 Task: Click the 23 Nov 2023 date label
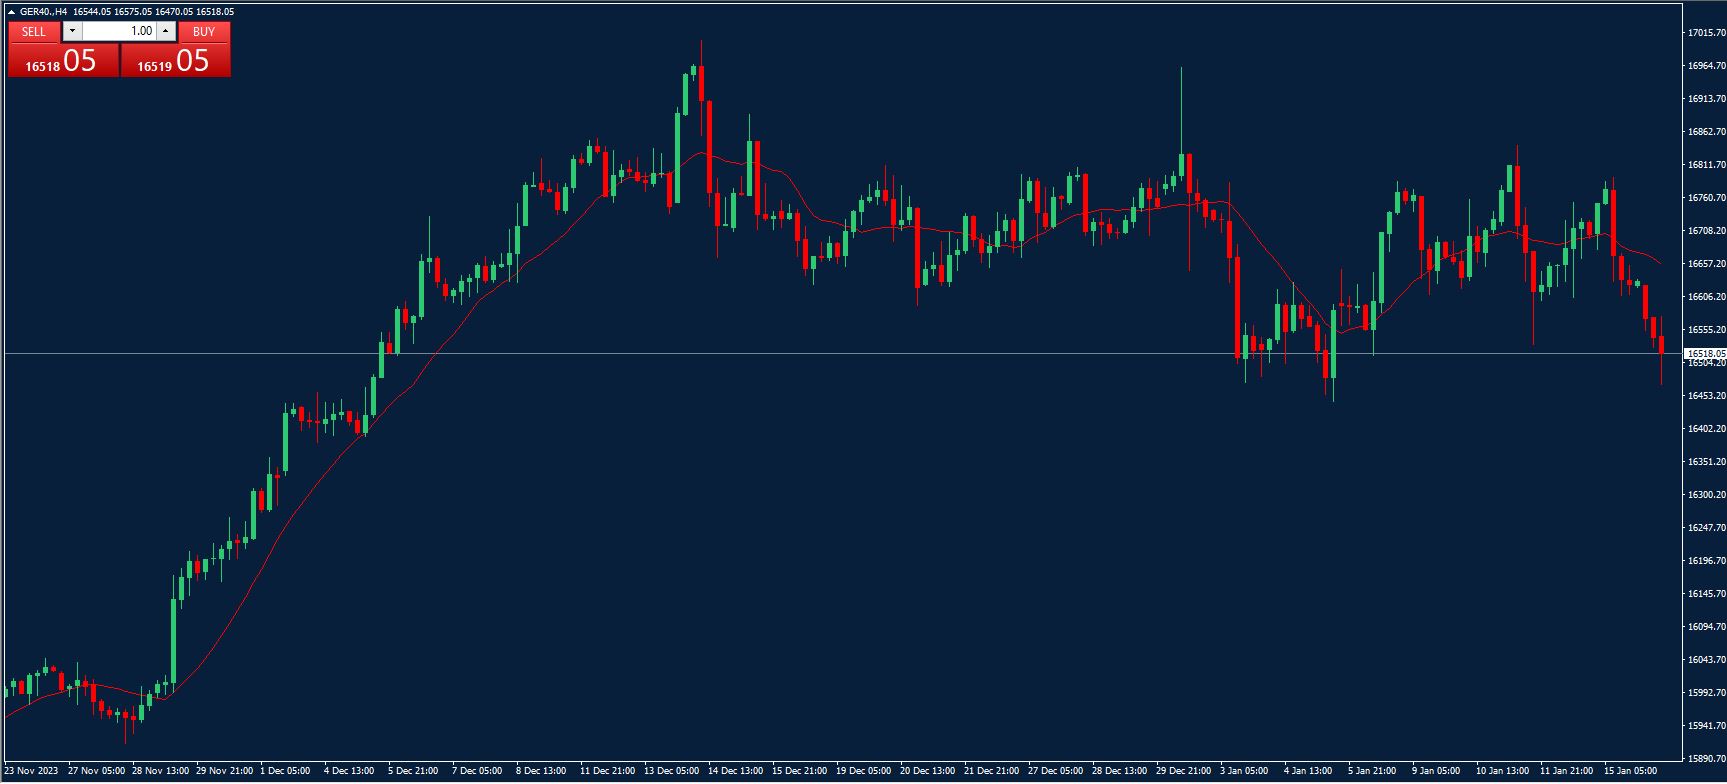(31, 771)
